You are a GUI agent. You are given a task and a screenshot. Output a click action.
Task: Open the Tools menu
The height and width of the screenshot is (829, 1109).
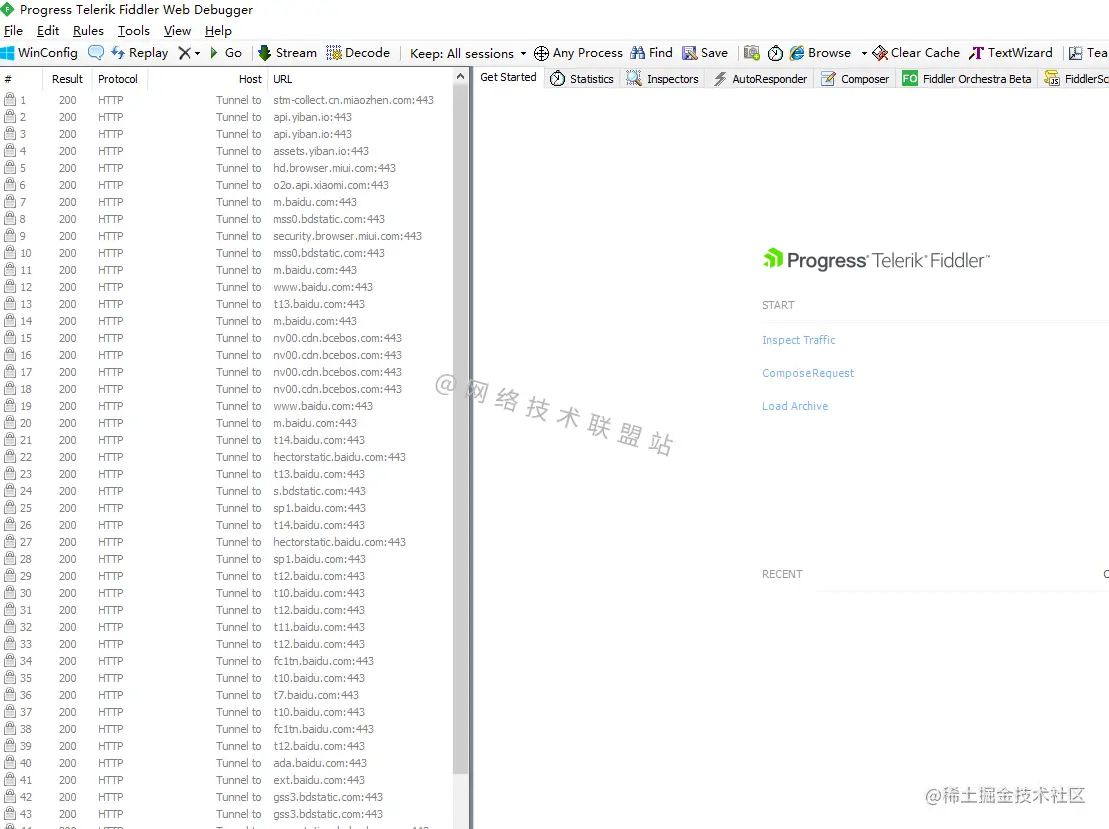[x=134, y=30]
